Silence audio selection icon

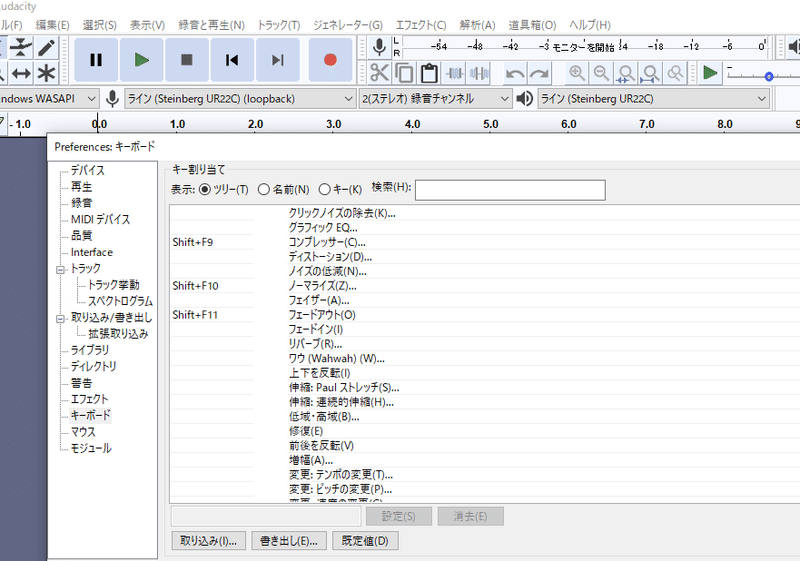pyautogui.click(x=479, y=73)
